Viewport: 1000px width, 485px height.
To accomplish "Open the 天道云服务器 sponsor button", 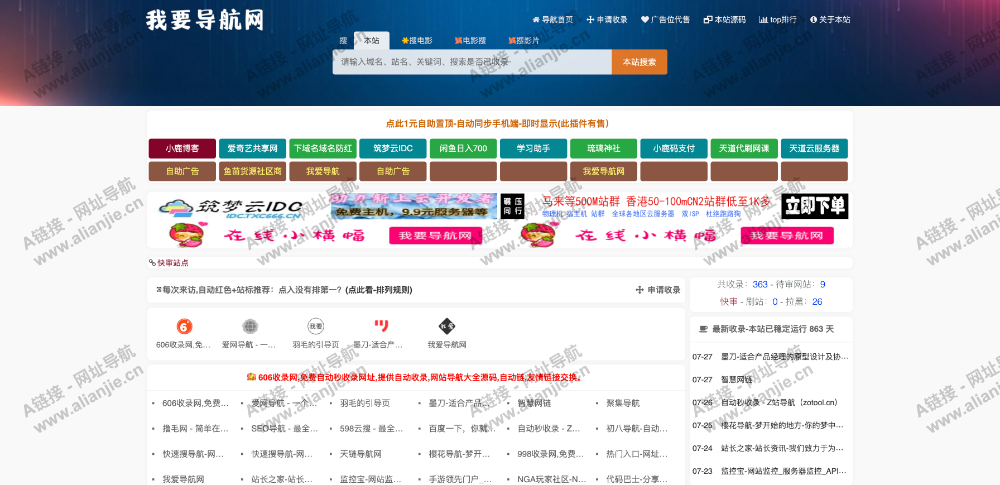I will (814, 149).
